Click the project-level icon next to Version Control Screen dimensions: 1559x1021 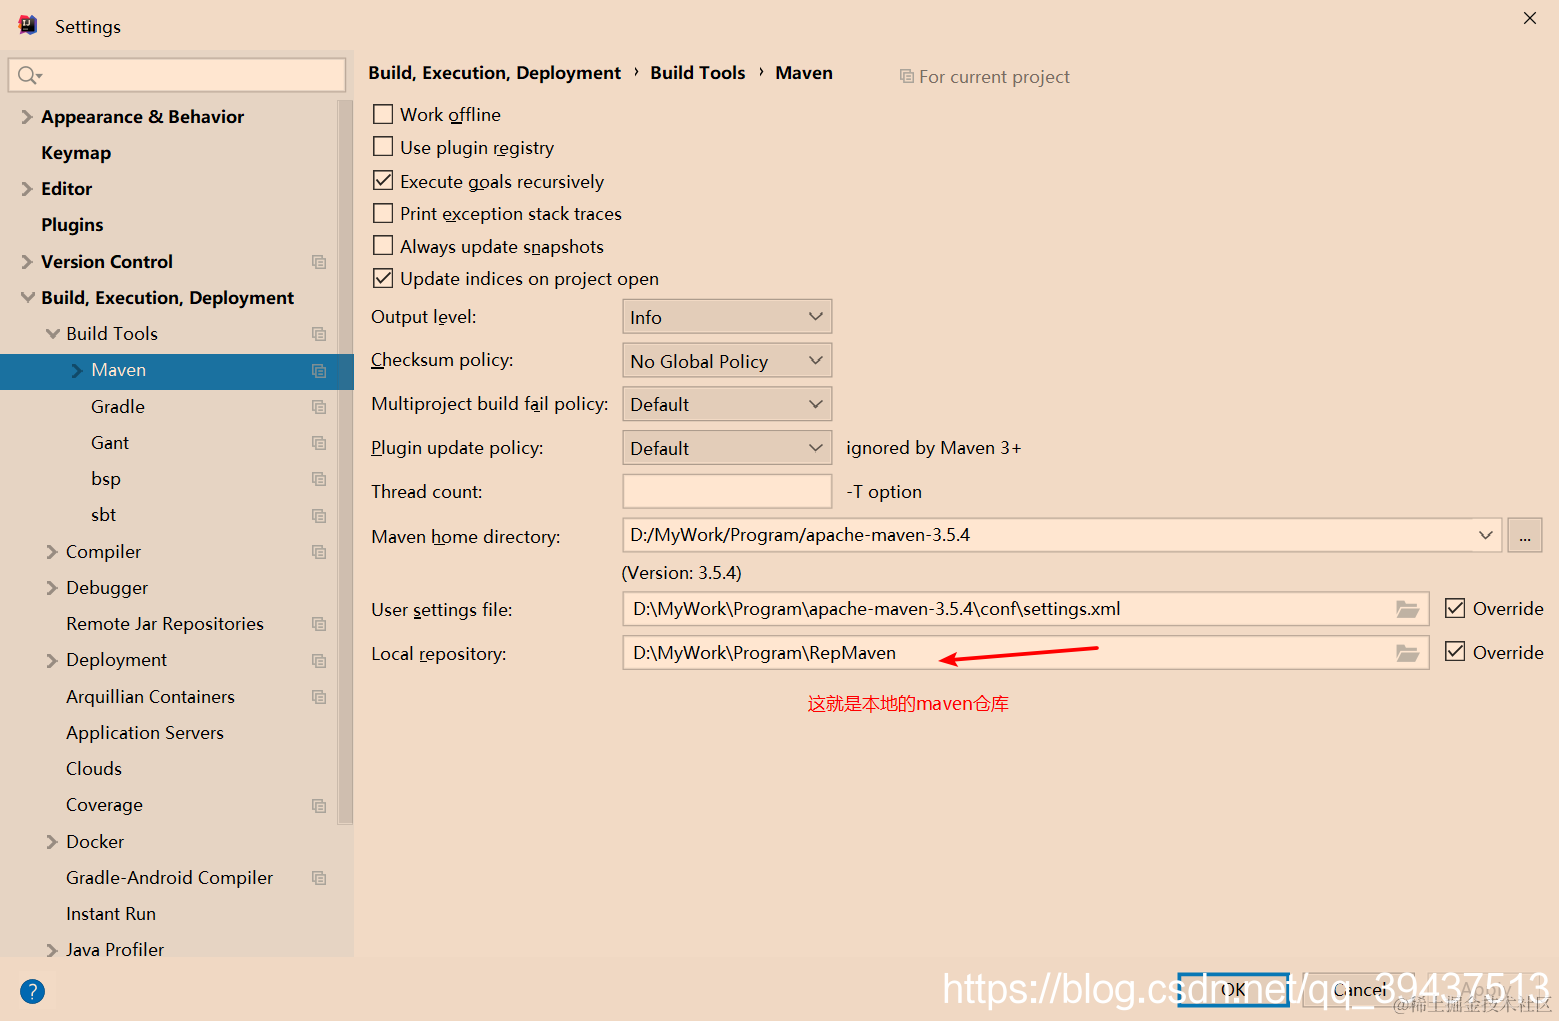point(319,262)
